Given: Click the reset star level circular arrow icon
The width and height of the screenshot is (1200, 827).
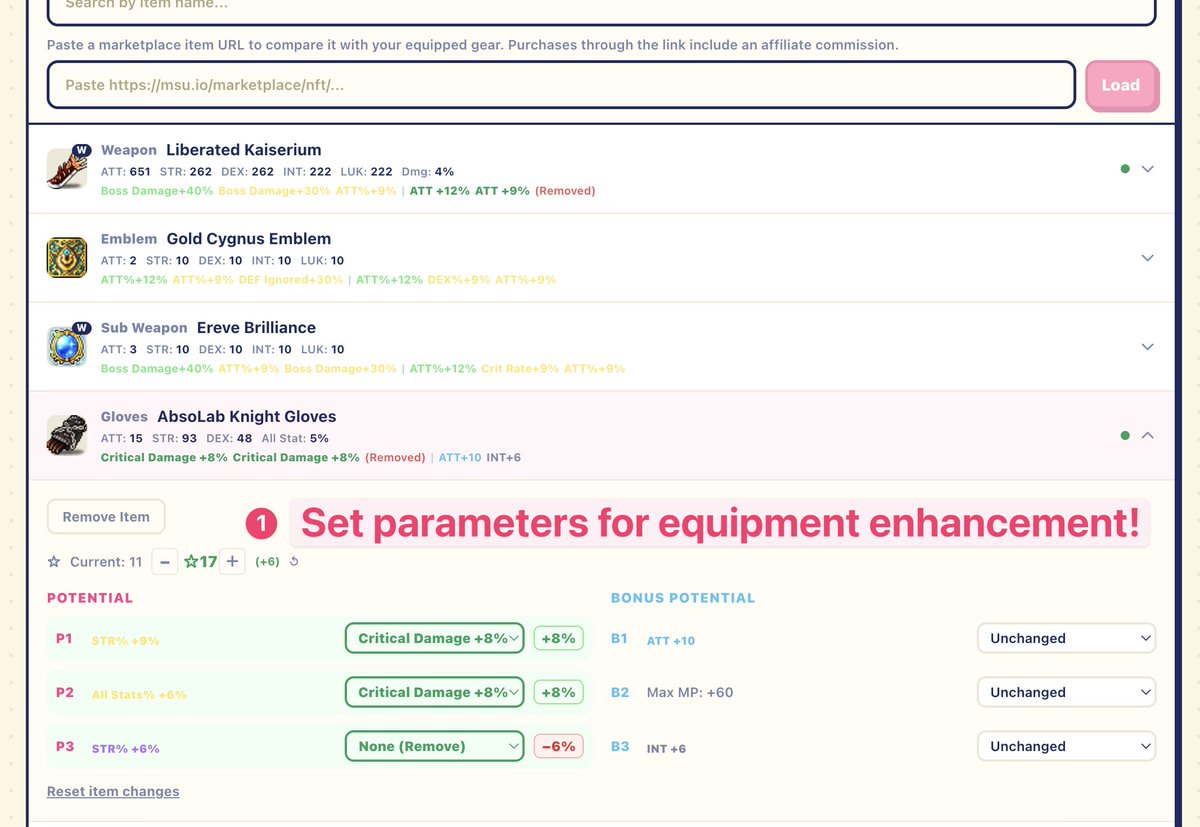Looking at the screenshot, I should coord(294,562).
